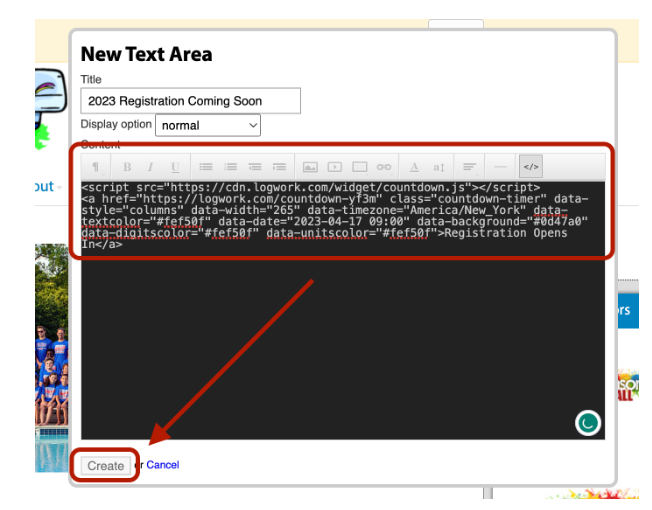The height and width of the screenshot is (510, 652).
Task: Click the insert video icon
Action: 335,167
